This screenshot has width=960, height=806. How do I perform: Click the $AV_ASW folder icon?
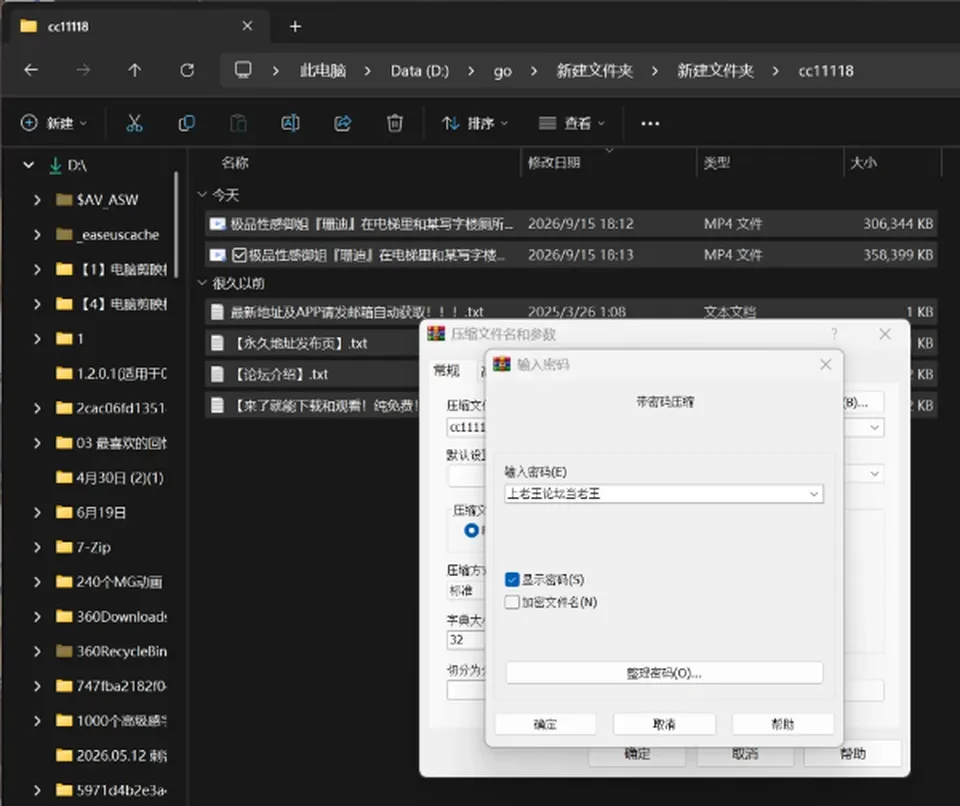[x=64, y=200]
